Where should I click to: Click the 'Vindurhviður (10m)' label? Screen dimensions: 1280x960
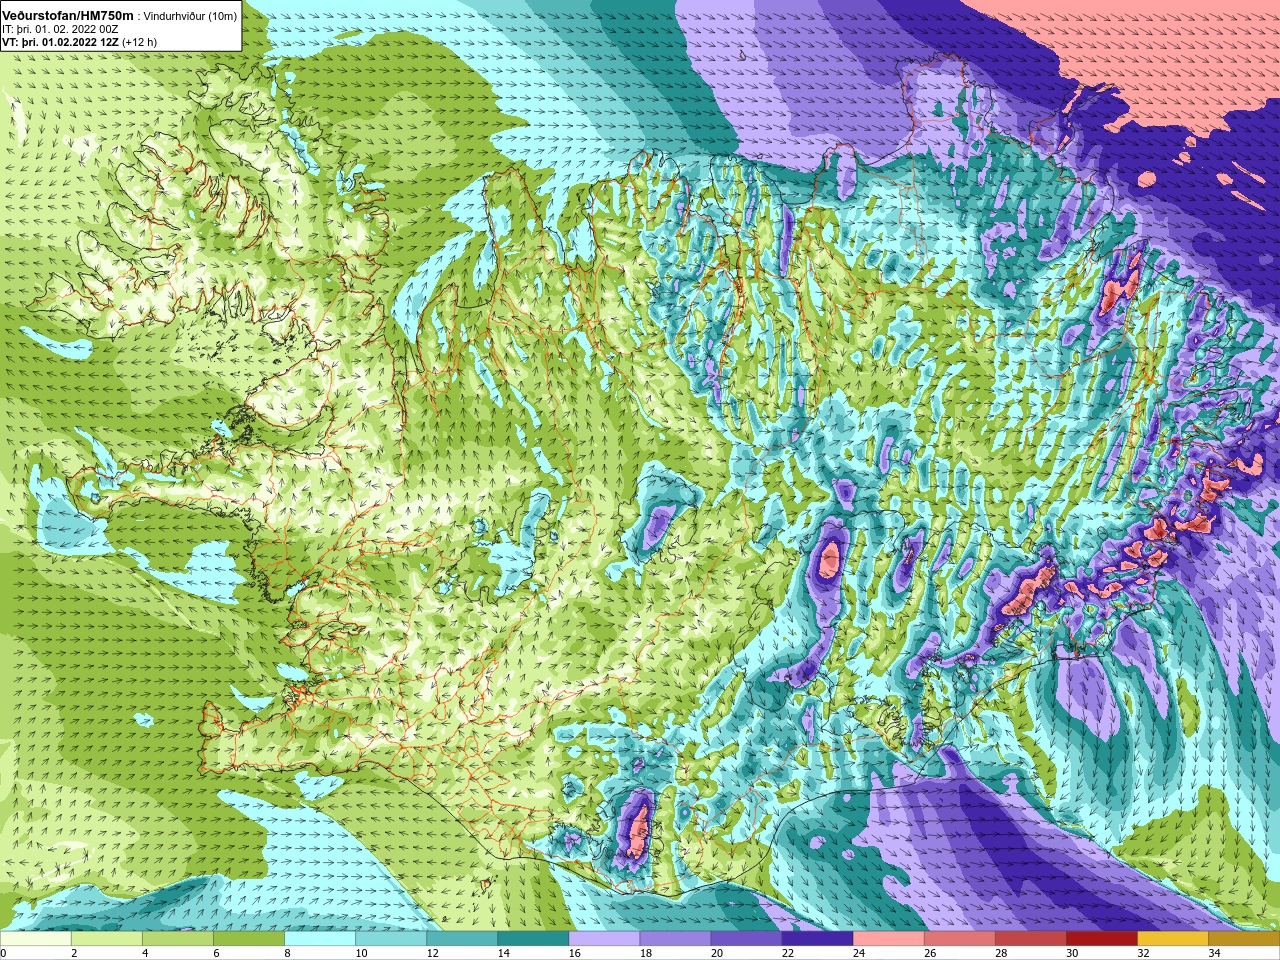click(190, 17)
